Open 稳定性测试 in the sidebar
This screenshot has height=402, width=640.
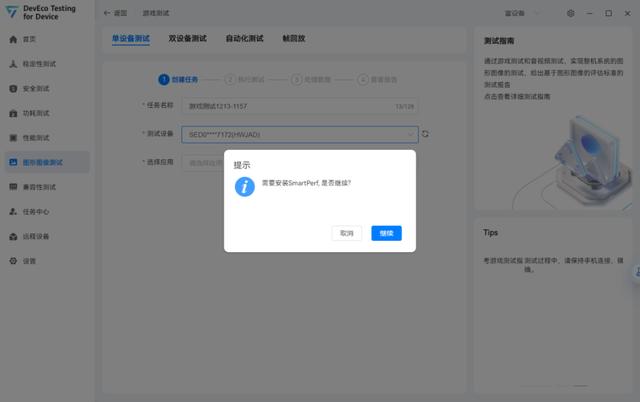pyautogui.click(x=47, y=64)
